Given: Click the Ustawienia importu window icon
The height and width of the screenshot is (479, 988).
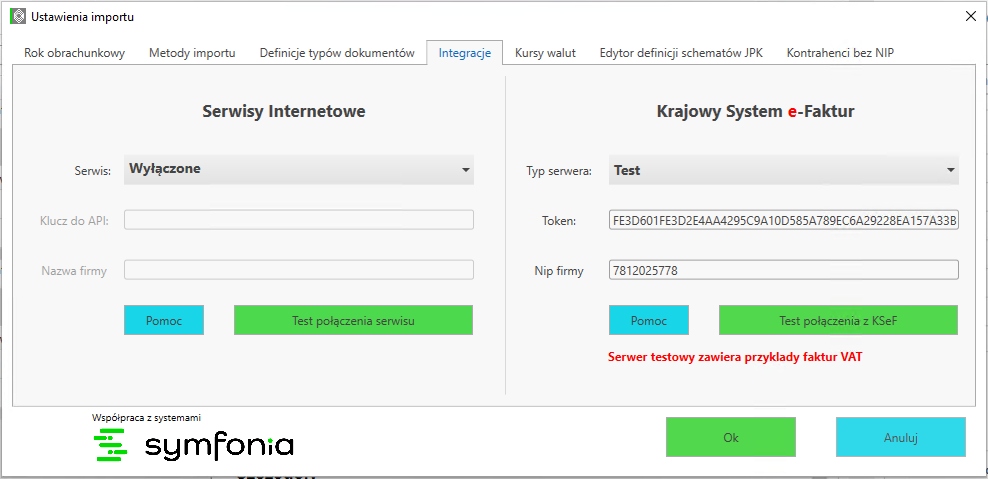Looking at the screenshot, I should 18,16.
